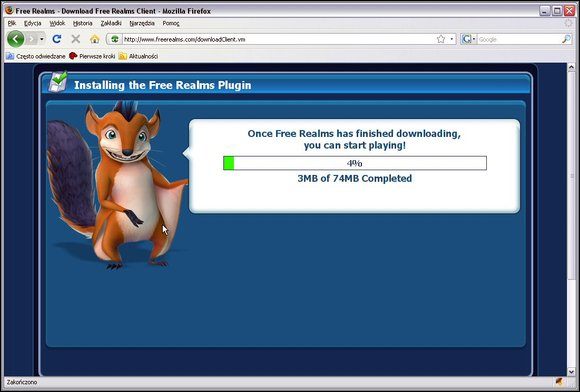Open the Edycja menu
The image size is (580, 392).
click(33, 23)
